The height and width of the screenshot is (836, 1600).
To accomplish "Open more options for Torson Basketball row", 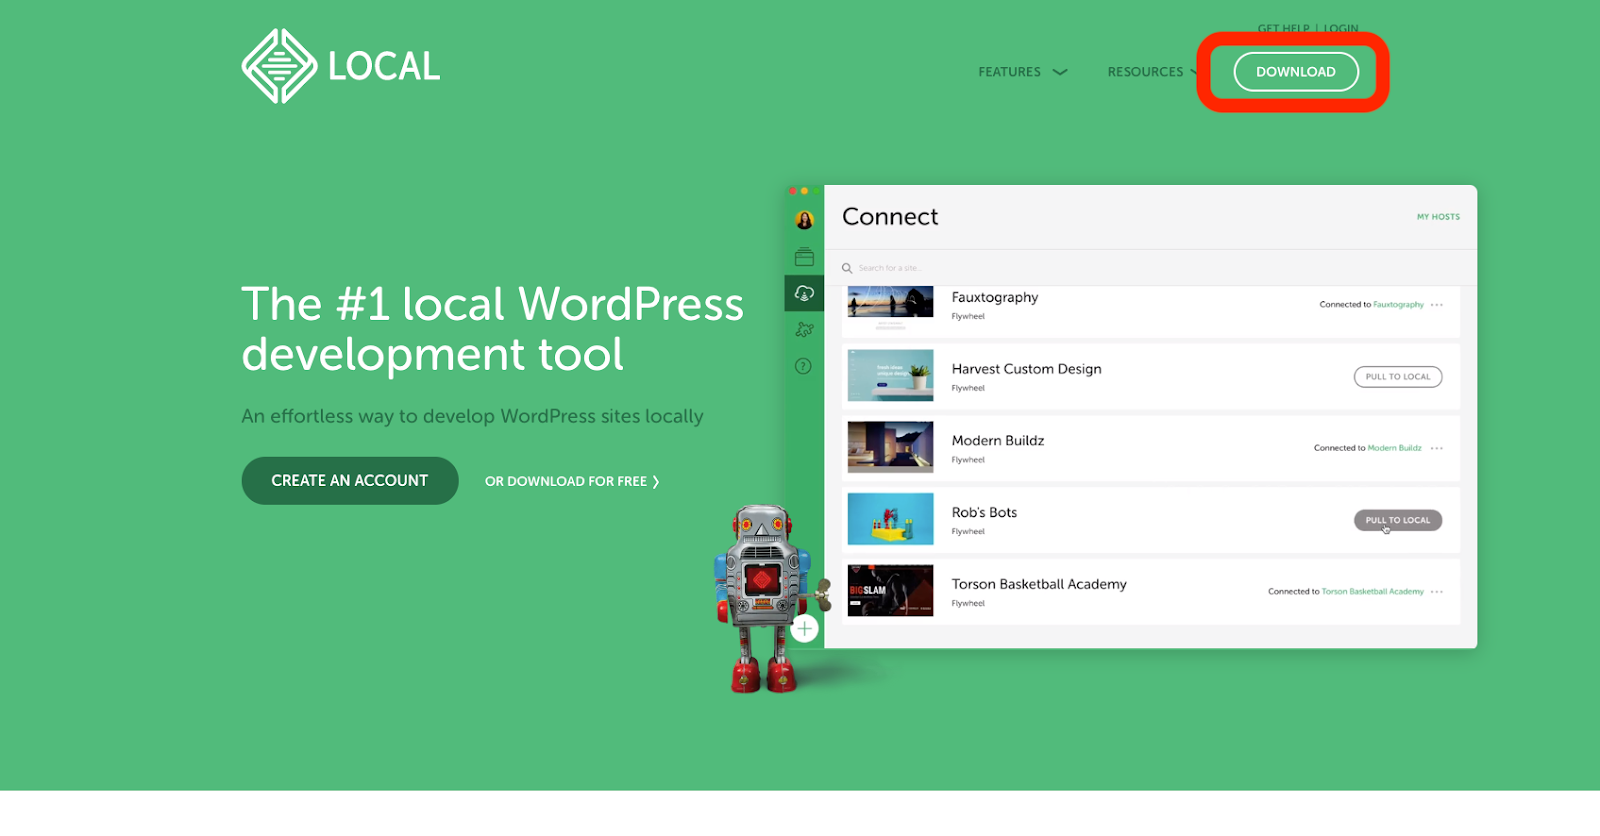I will pos(1437,592).
